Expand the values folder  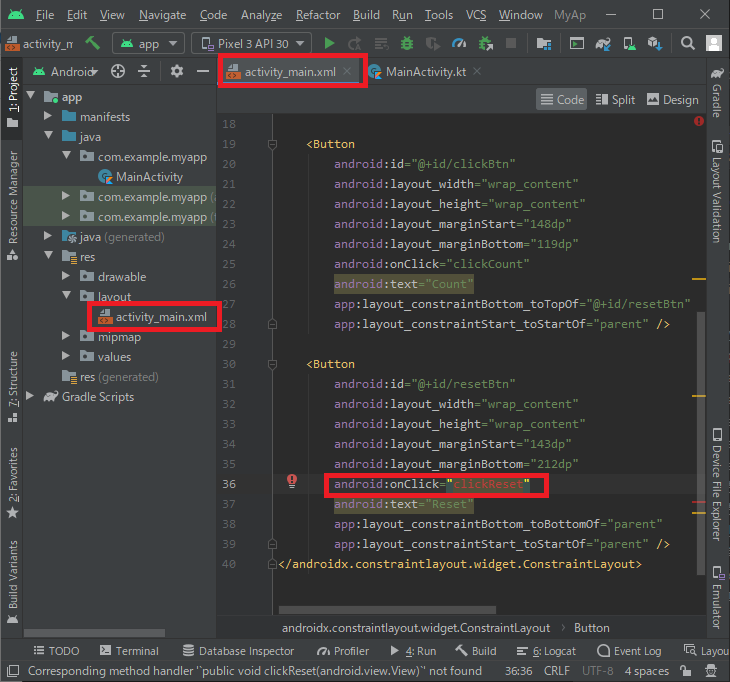coord(66,356)
